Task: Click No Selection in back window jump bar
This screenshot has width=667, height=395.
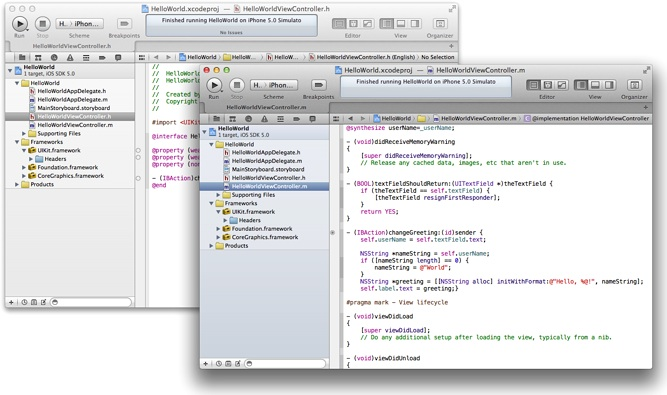Action: (x=438, y=57)
